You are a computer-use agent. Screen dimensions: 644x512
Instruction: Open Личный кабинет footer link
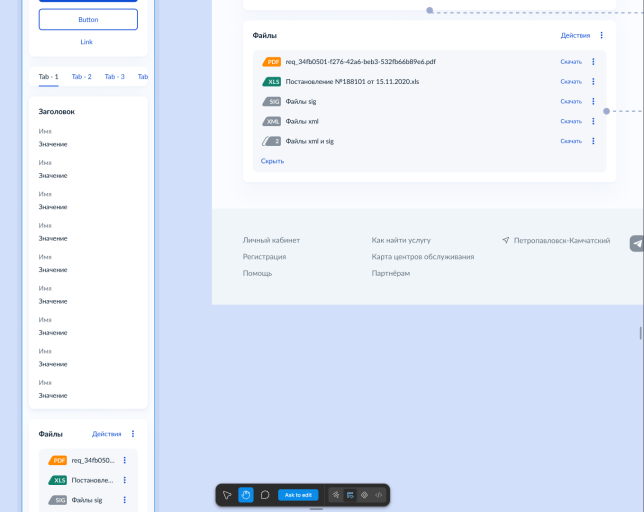[x=271, y=240]
